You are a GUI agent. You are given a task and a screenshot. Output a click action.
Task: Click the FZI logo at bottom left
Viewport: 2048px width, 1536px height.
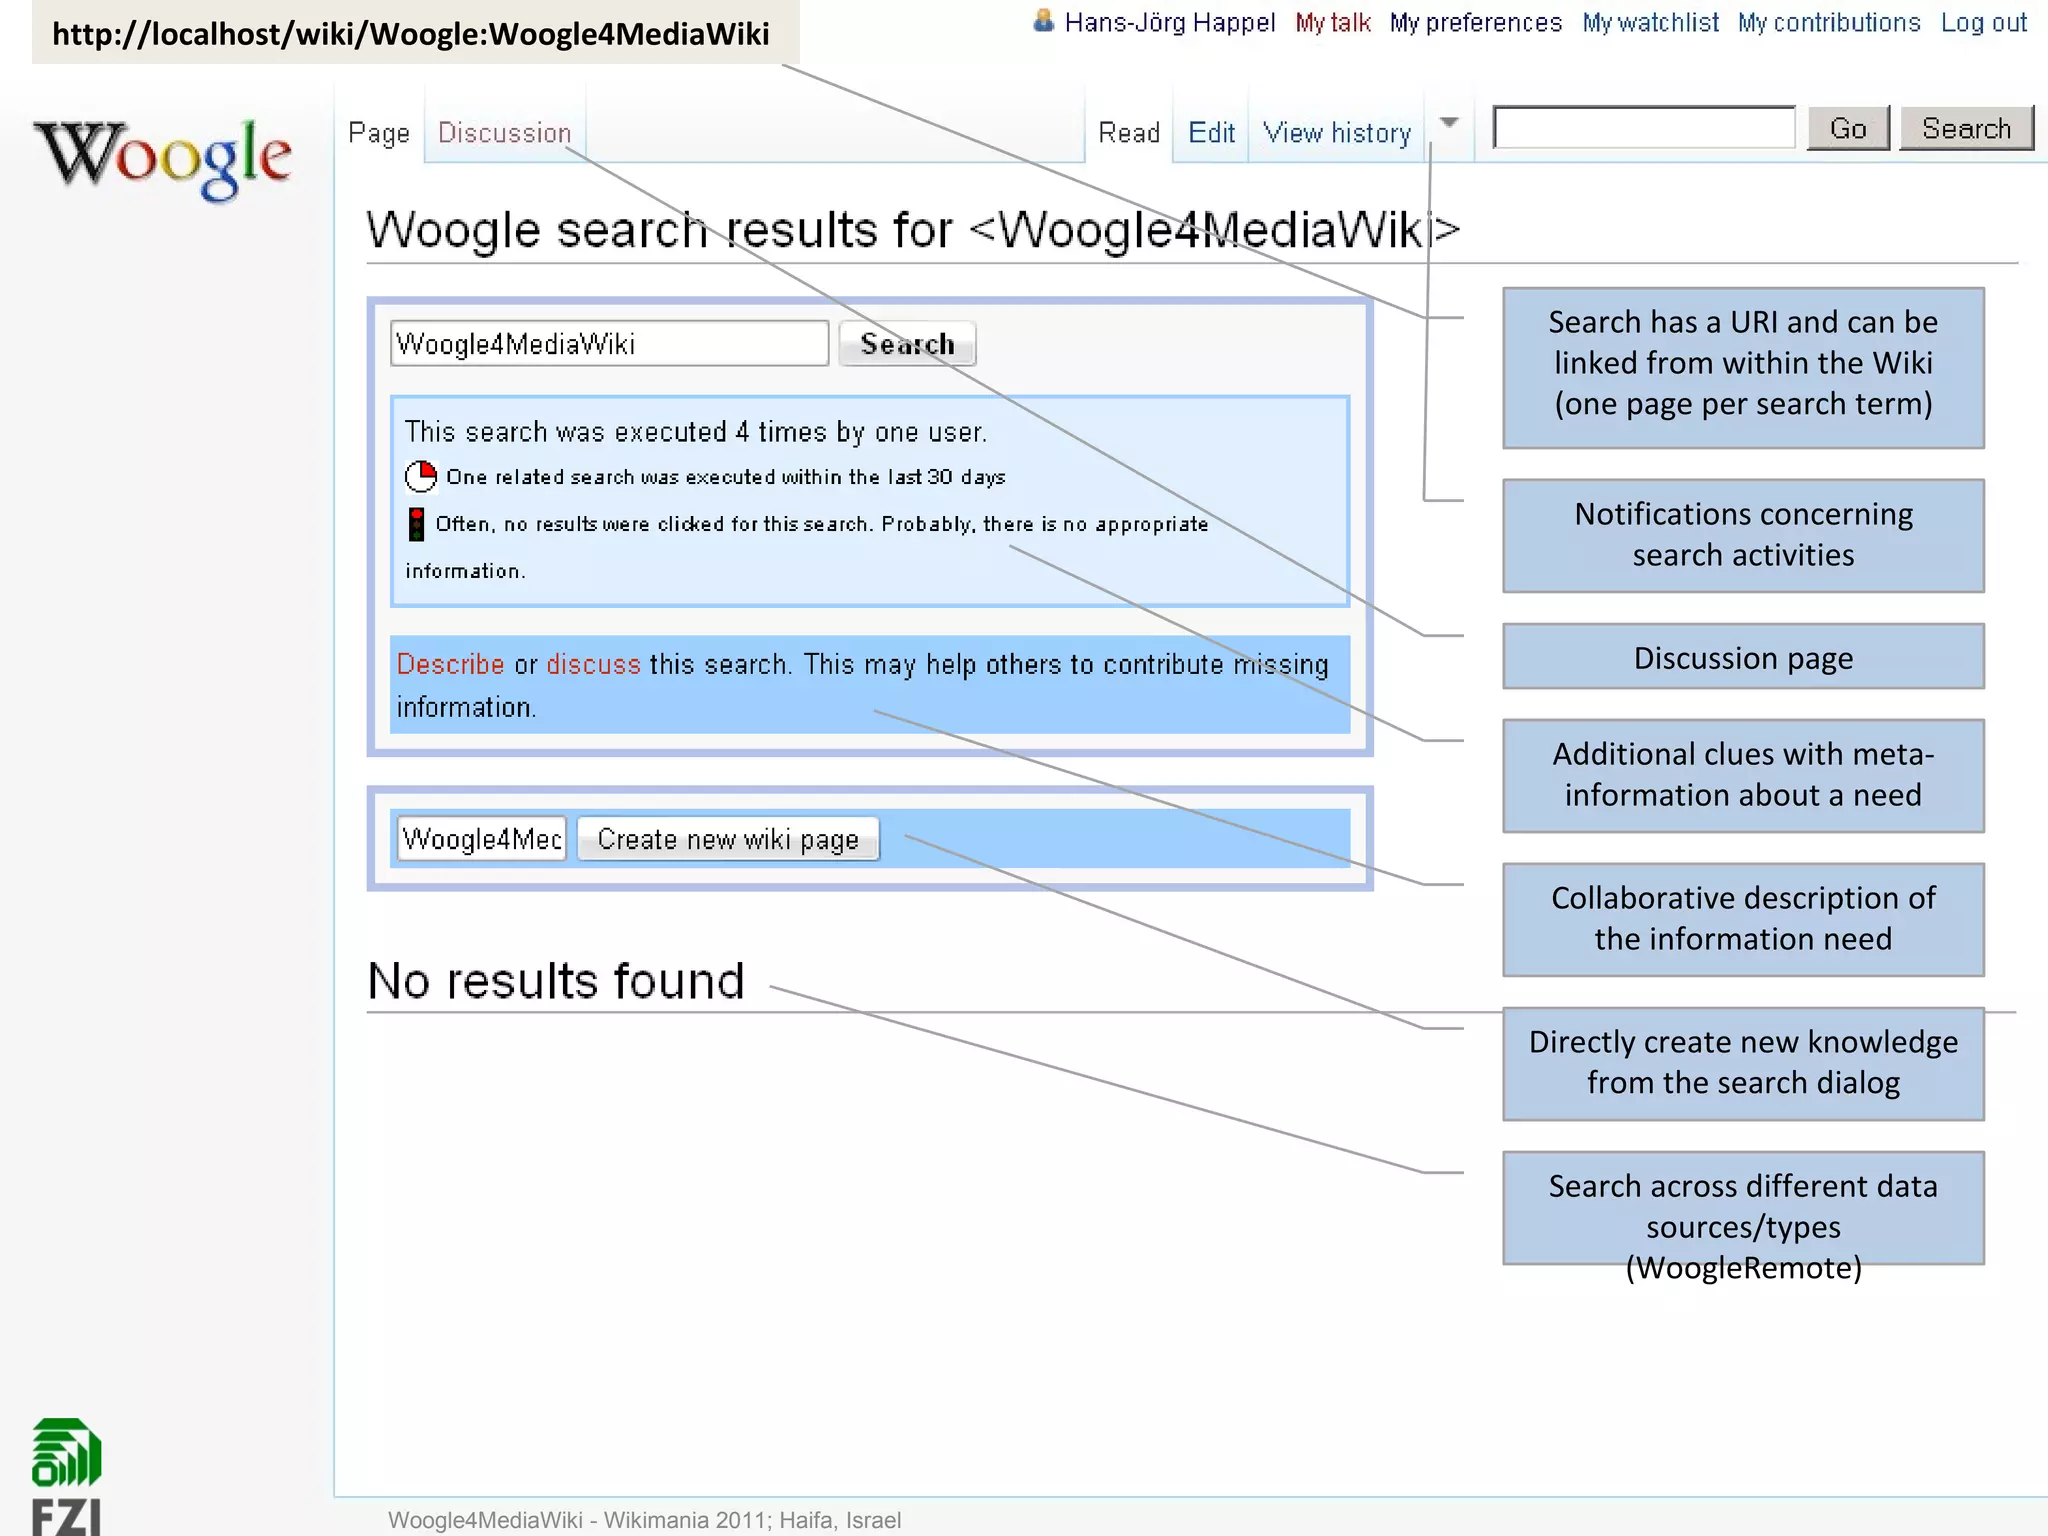(x=66, y=1476)
